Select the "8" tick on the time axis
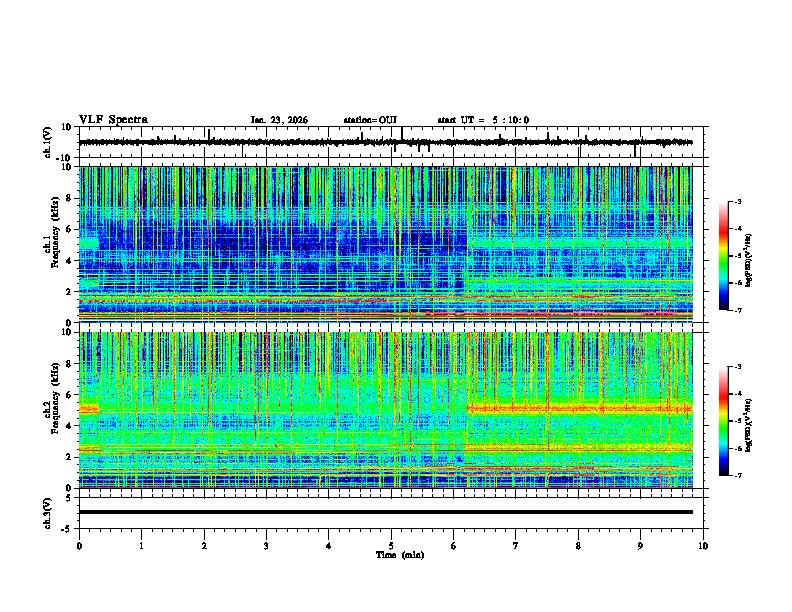Viewport: 792px width, 612px height. click(x=578, y=546)
